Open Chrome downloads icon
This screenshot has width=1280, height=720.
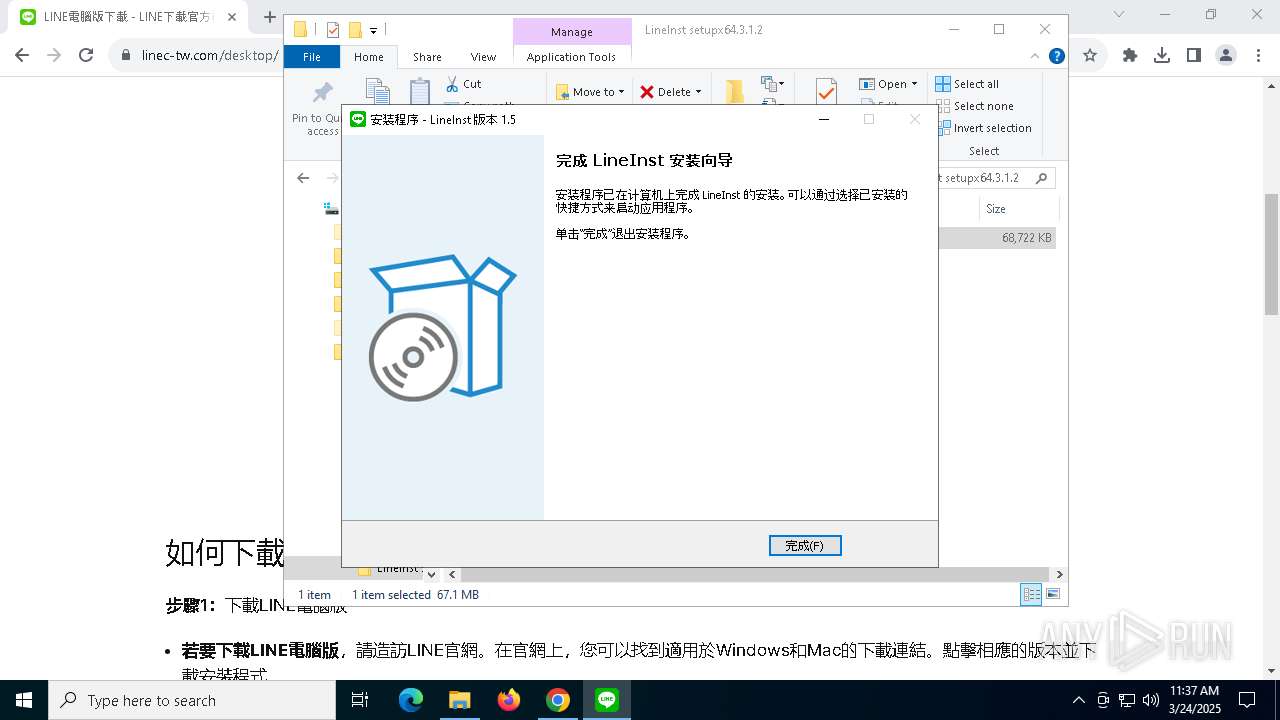(1162, 55)
